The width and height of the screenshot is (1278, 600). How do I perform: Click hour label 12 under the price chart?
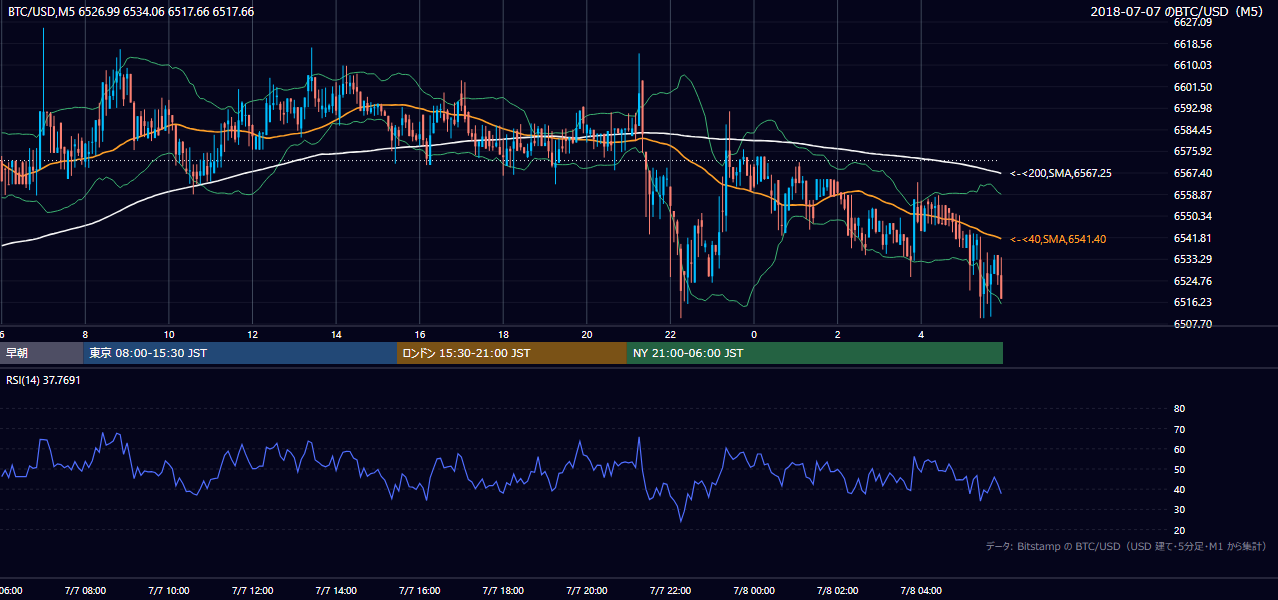point(253,334)
